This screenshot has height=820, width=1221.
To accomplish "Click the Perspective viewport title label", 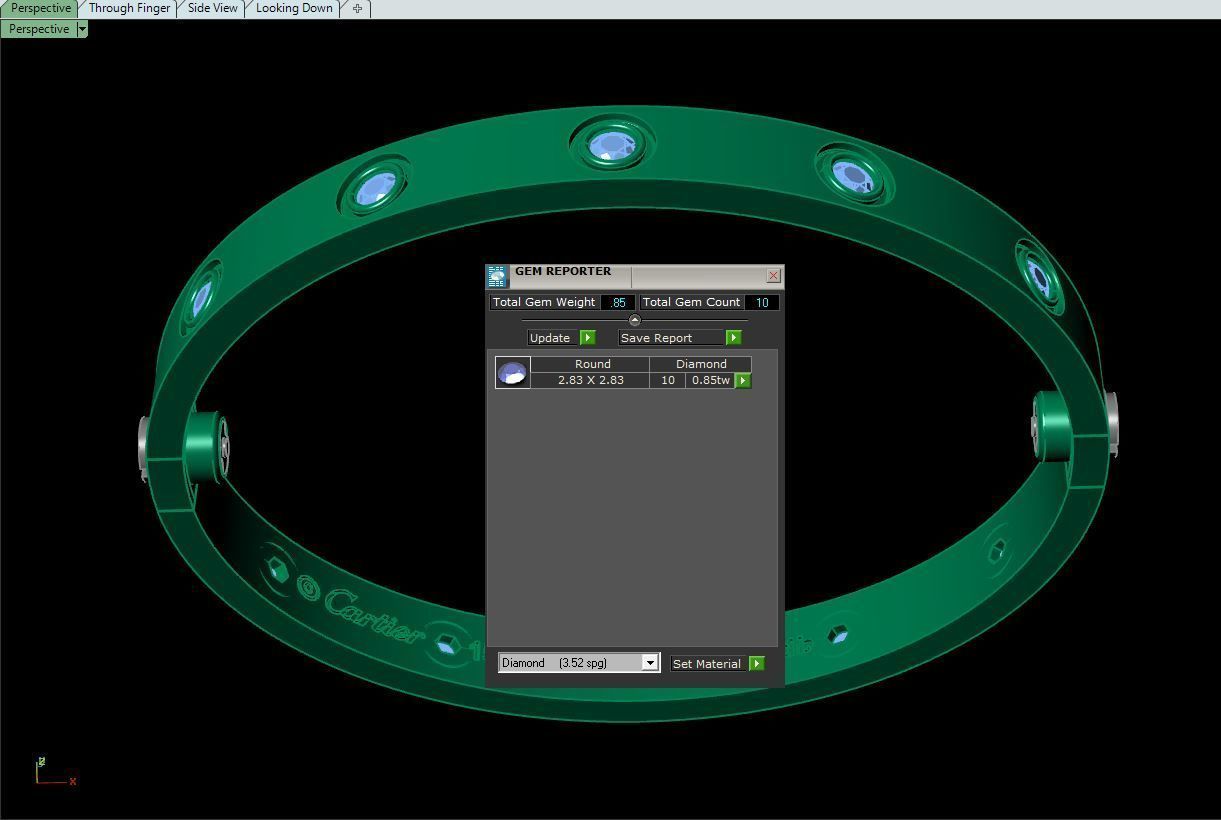I will [40, 29].
